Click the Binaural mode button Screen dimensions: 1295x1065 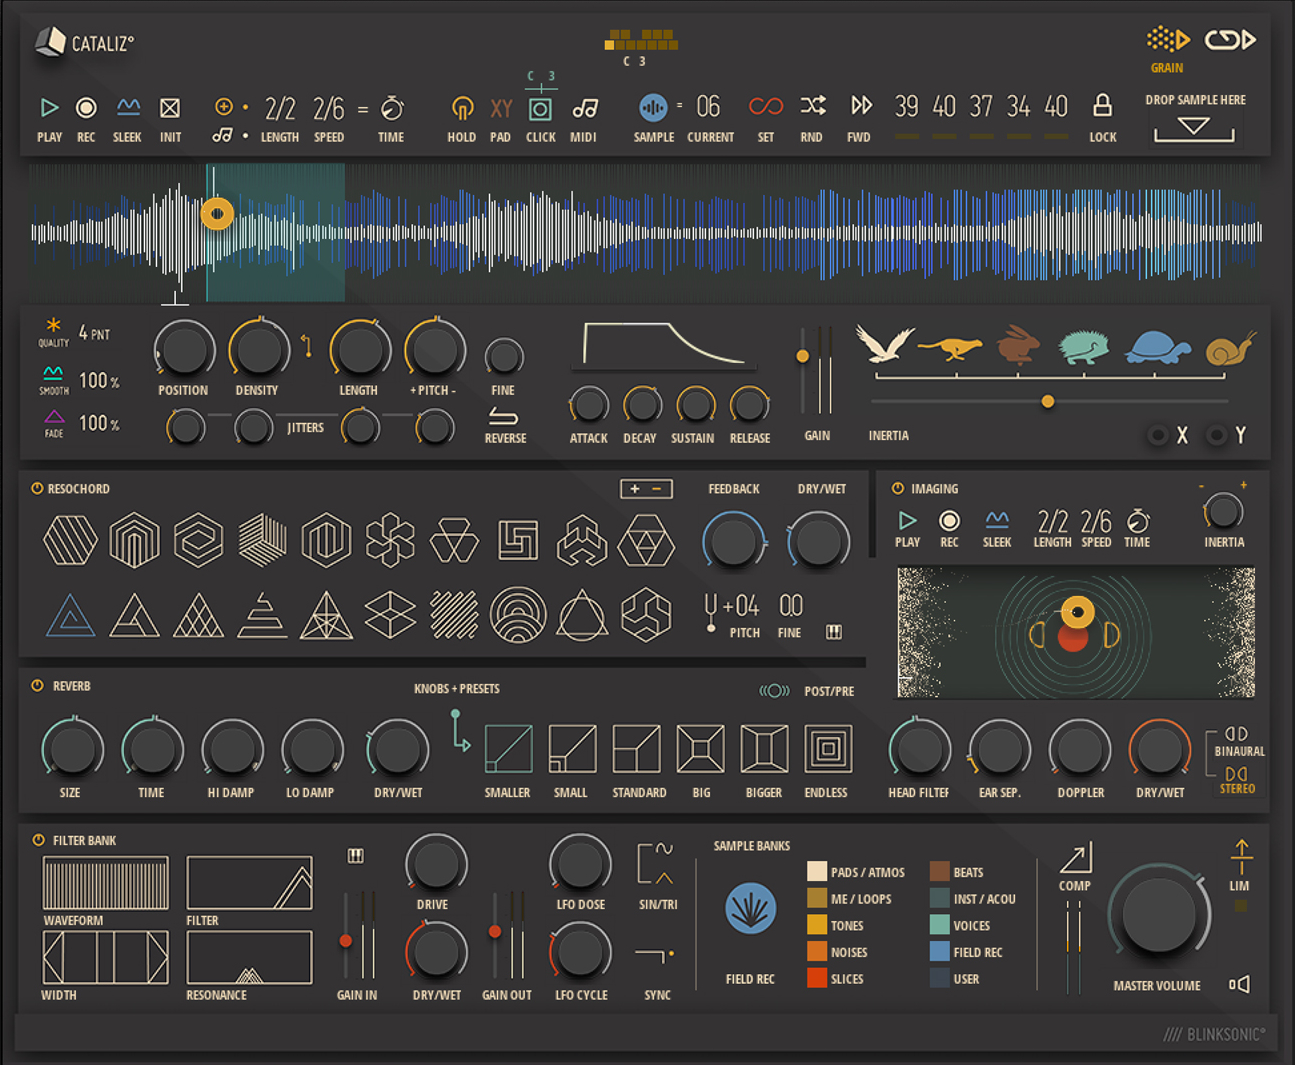1237,735
